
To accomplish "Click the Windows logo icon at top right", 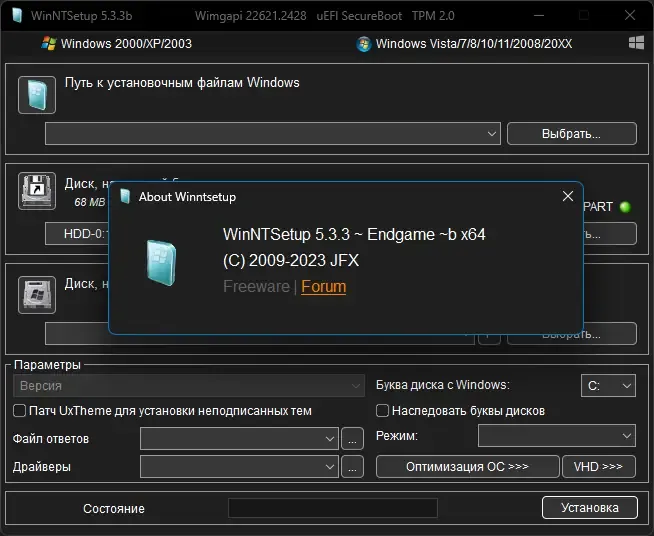I will point(636,43).
